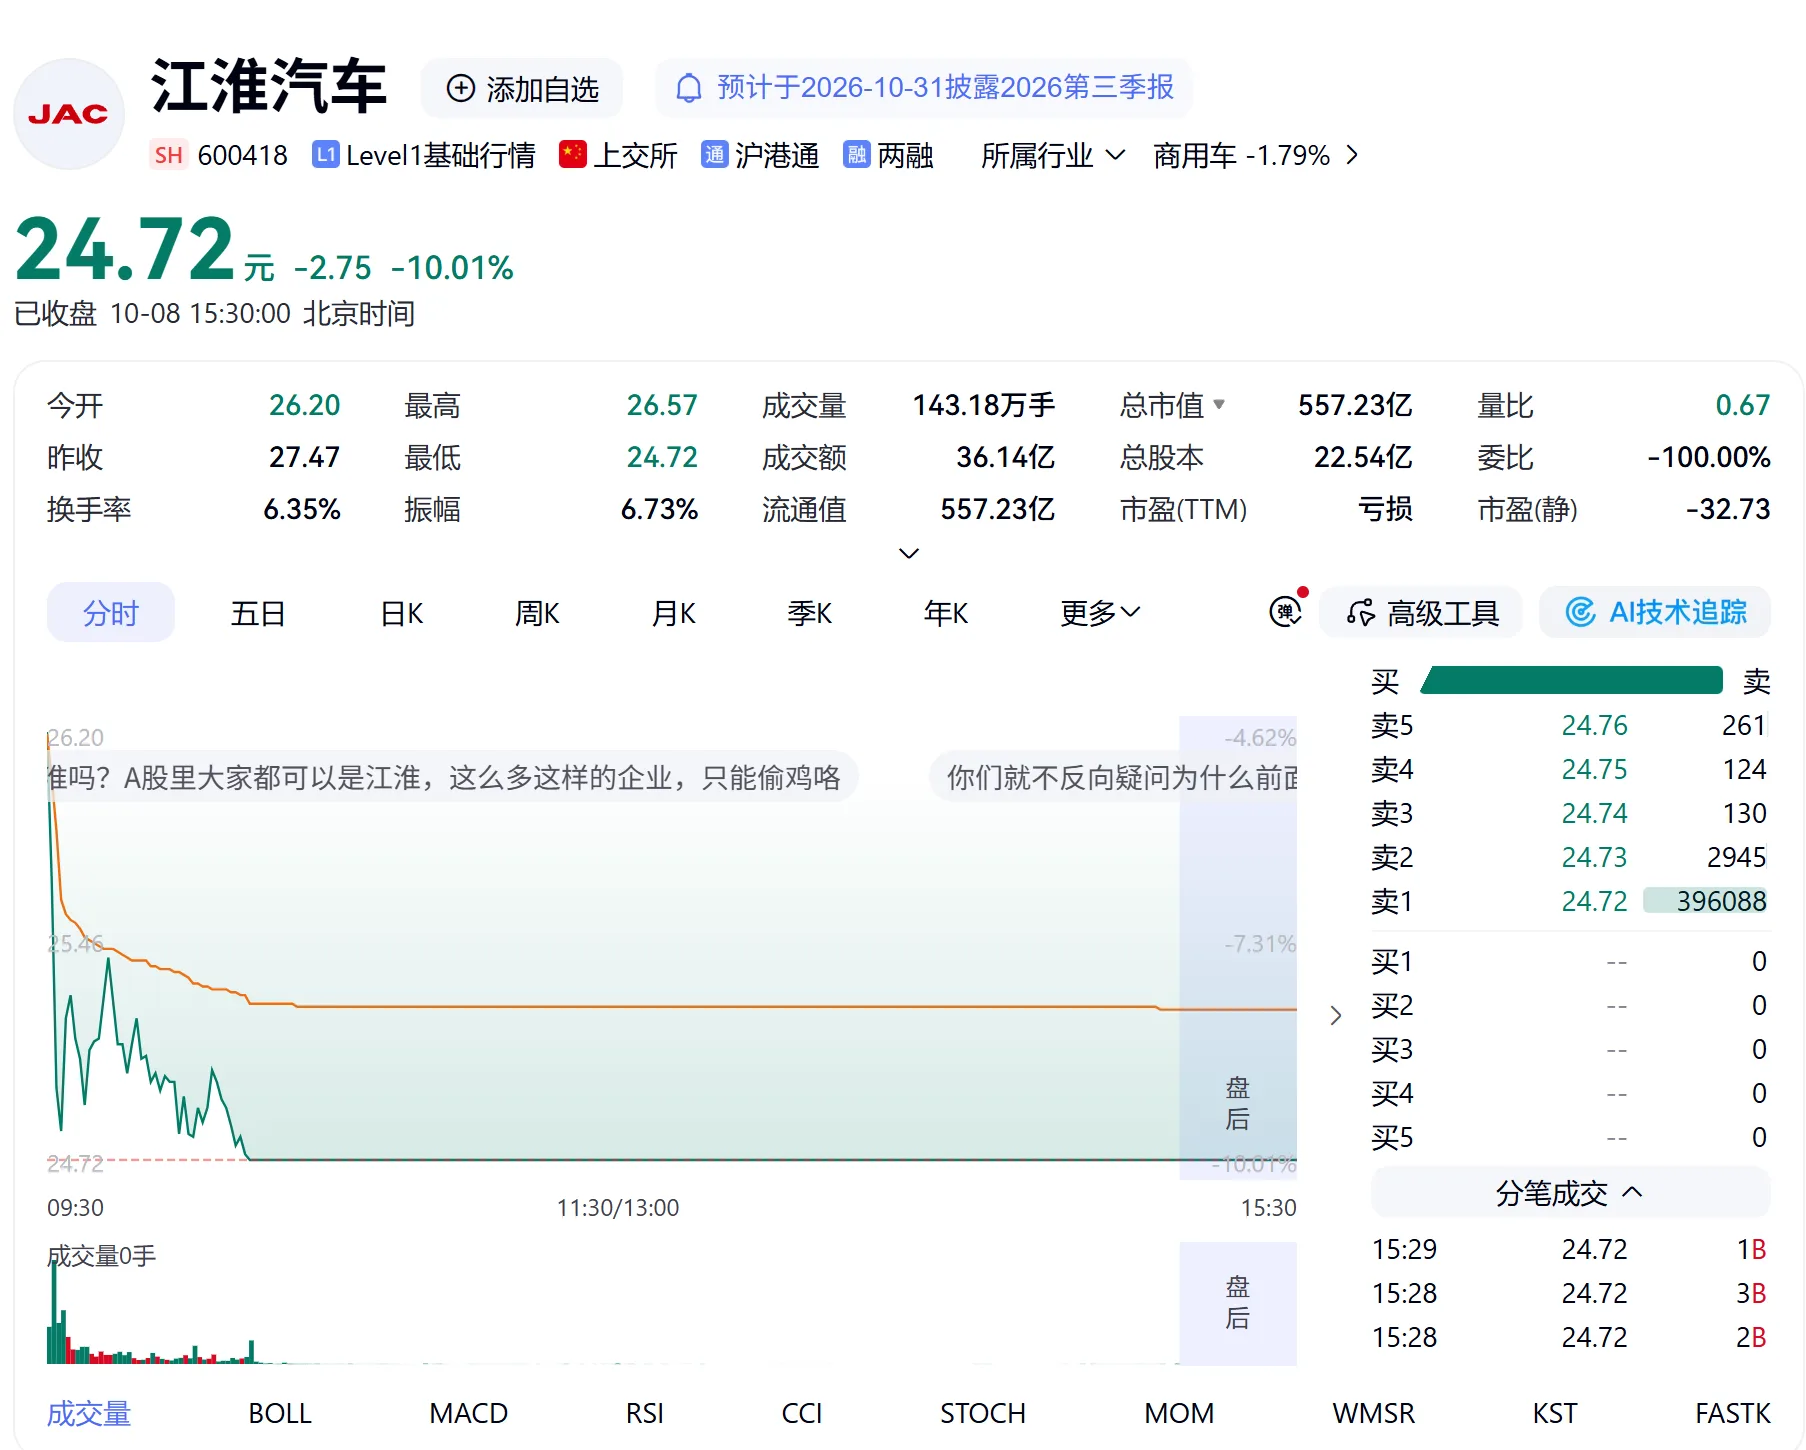Expand 更多 chart period menu

tap(1100, 612)
